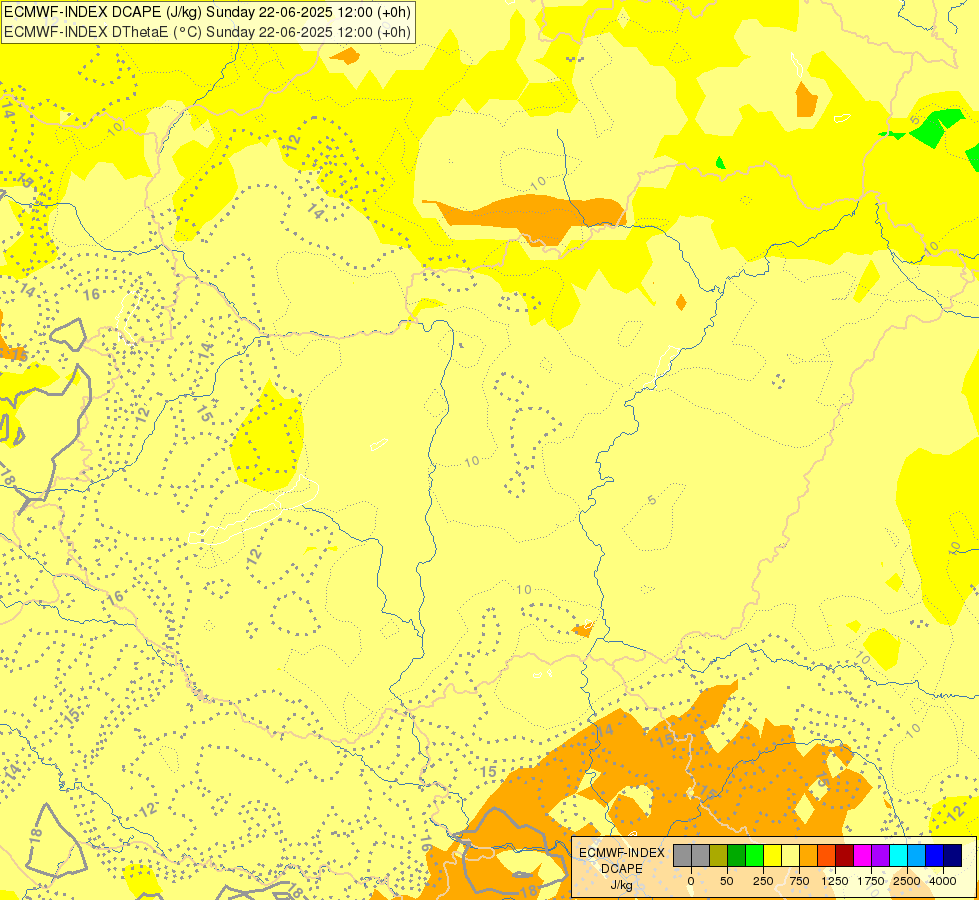Screen dimensions: 979x900
Task: Click the ECMWF-INDEX DThetaE title line
Action: click(x=207, y=32)
